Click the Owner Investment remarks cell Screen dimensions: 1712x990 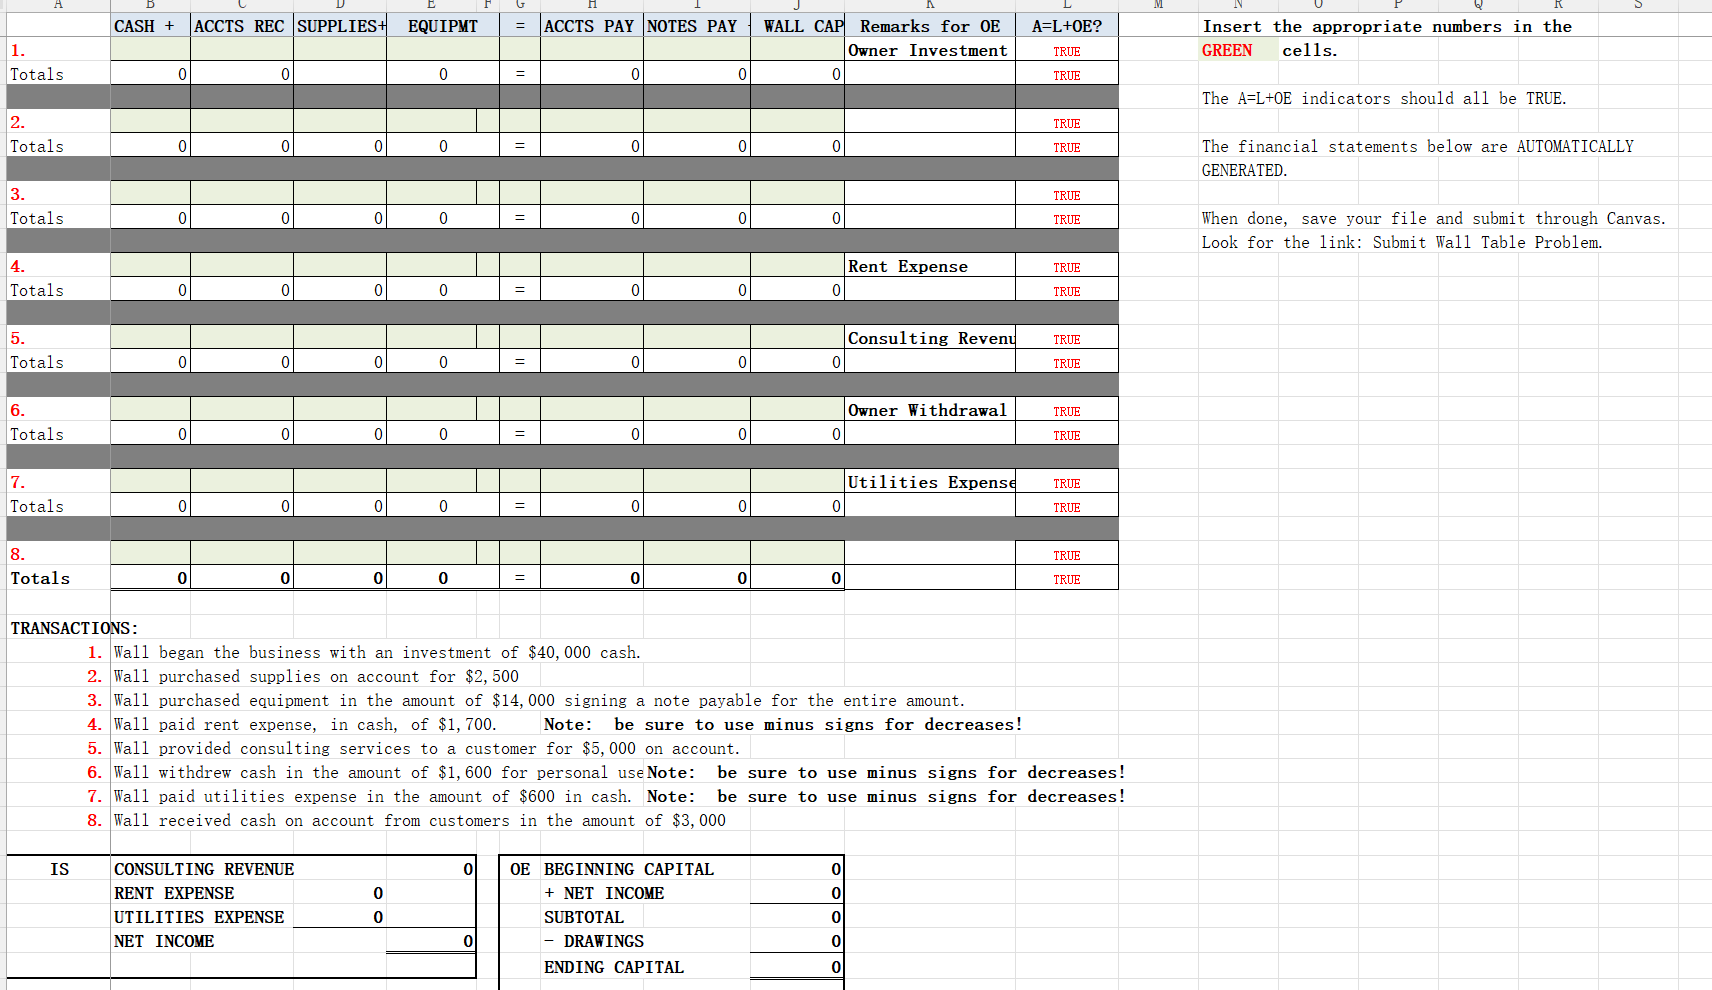927,50
